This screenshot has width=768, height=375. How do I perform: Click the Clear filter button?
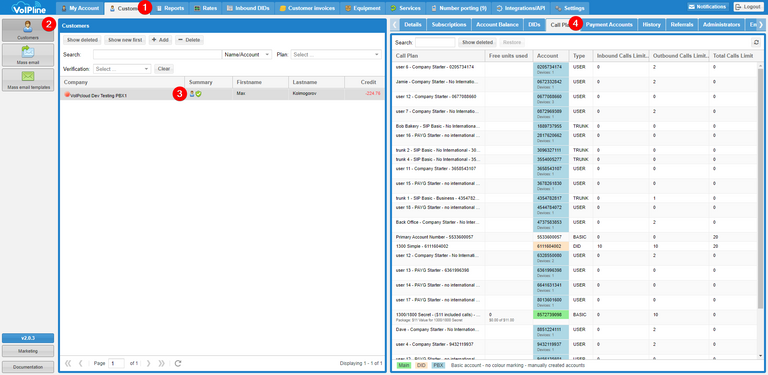click(x=164, y=69)
